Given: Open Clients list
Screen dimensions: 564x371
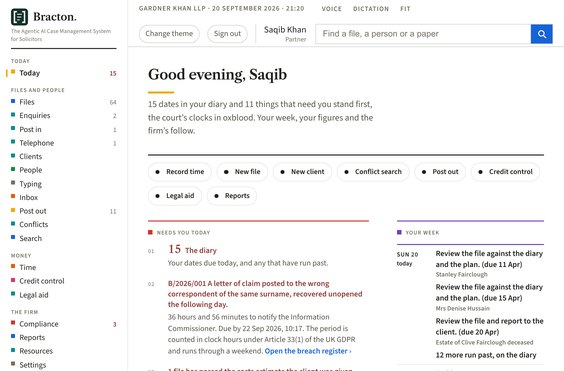Looking at the screenshot, I should point(31,157).
